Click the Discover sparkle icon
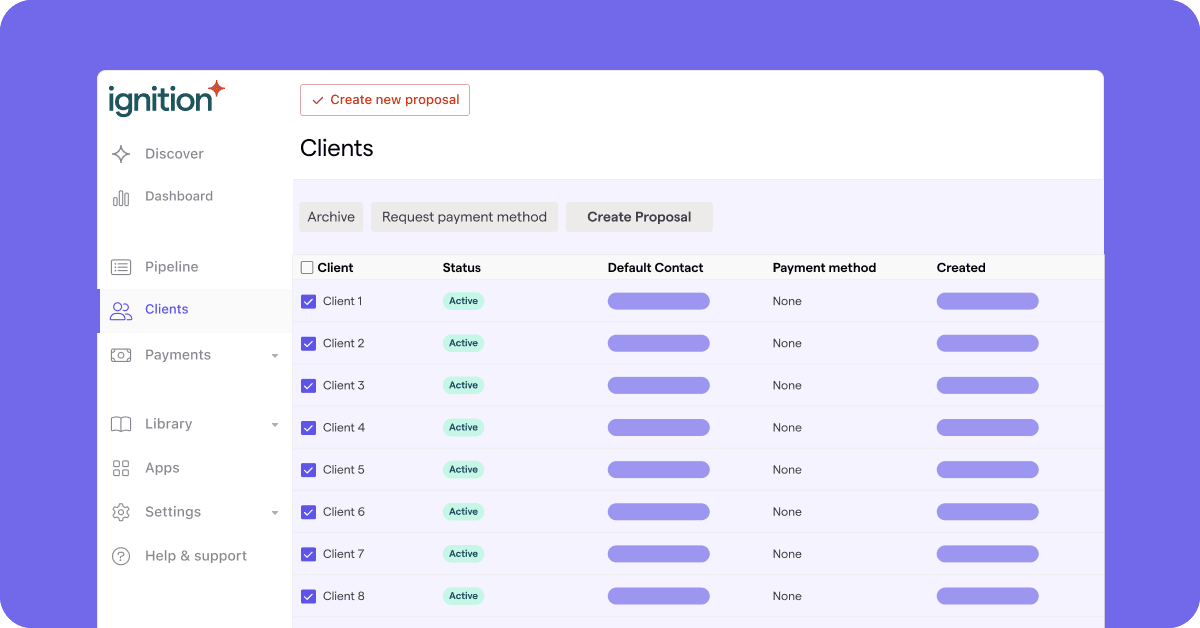1200x628 pixels. click(x=120, y=153)
